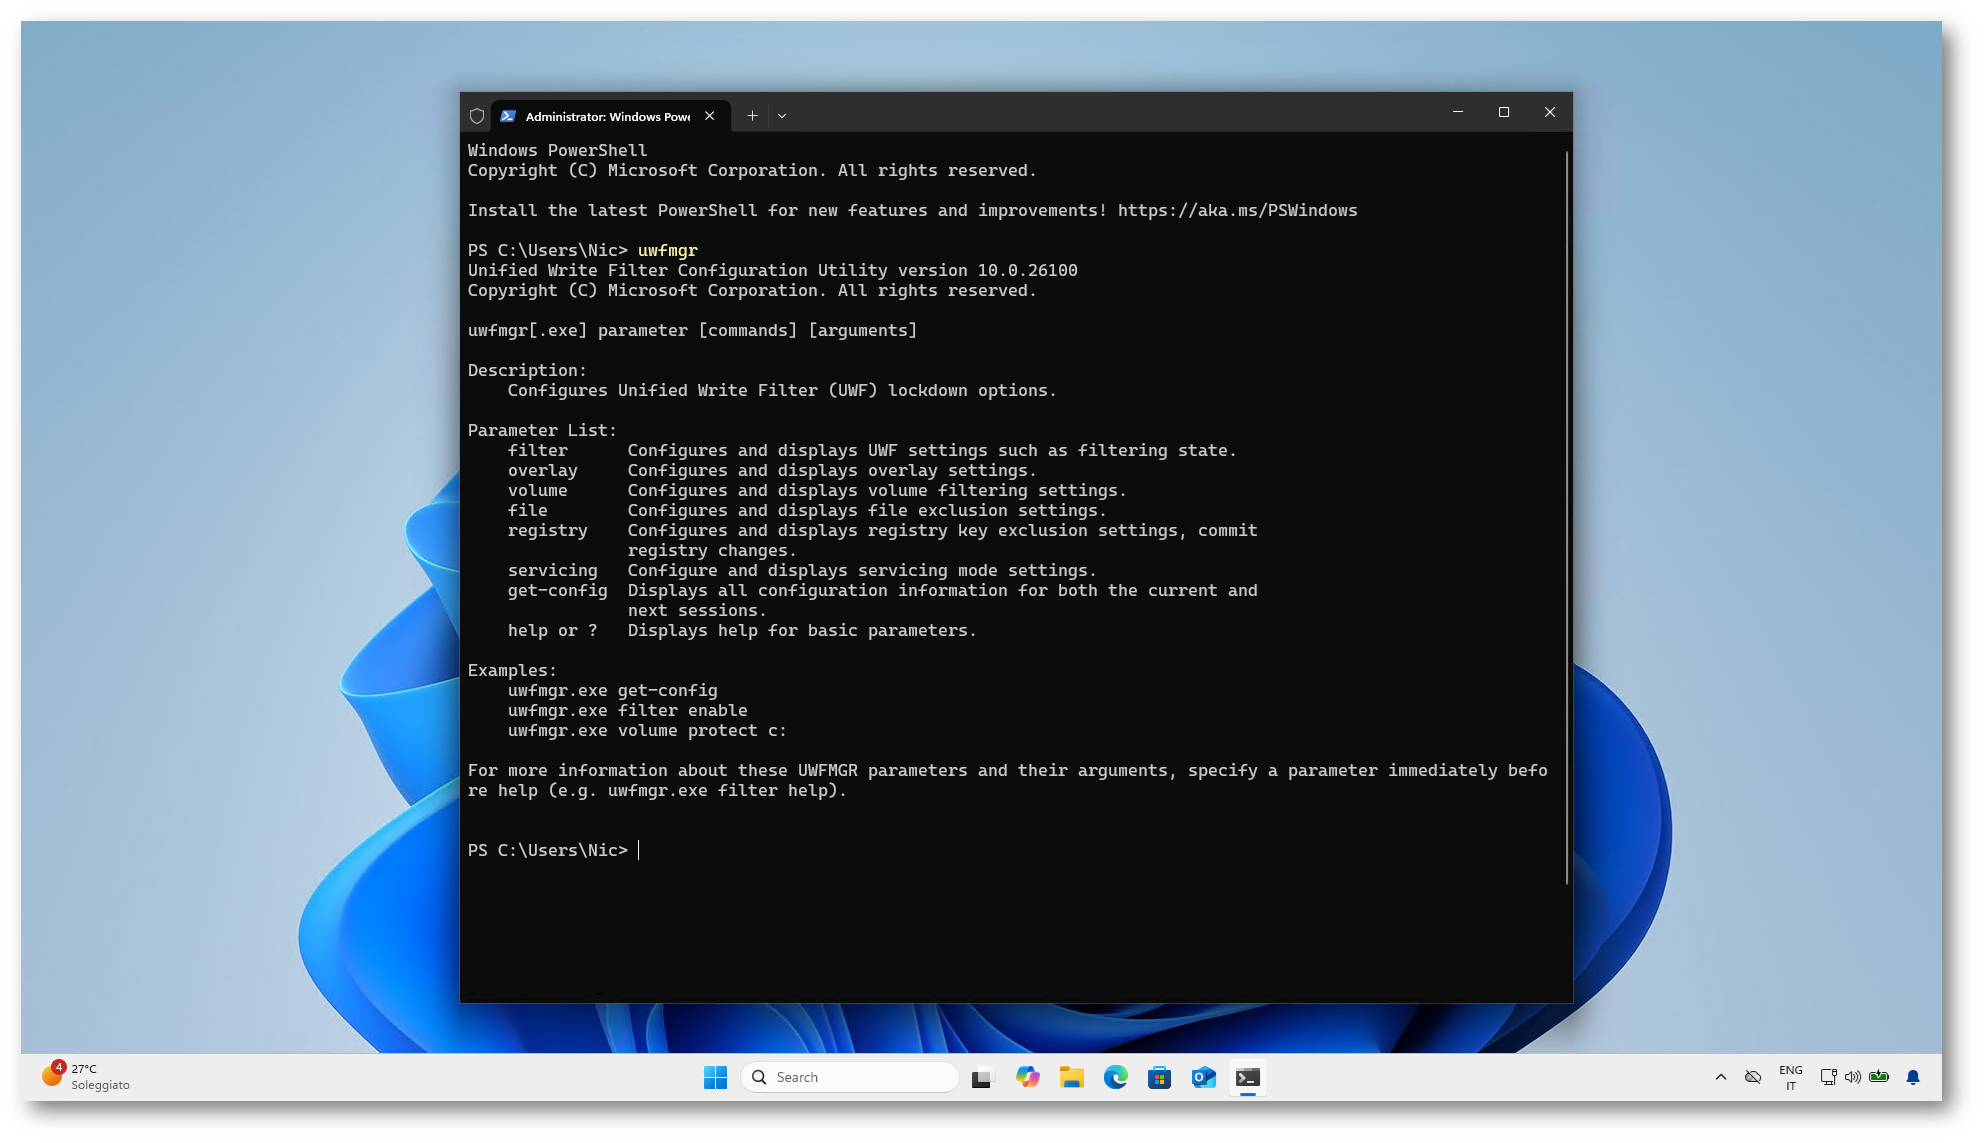
Task: Click the 'uwfmgr[.exe] parameter [commands] [arguments]' syntax line
Action: point(692,331)
